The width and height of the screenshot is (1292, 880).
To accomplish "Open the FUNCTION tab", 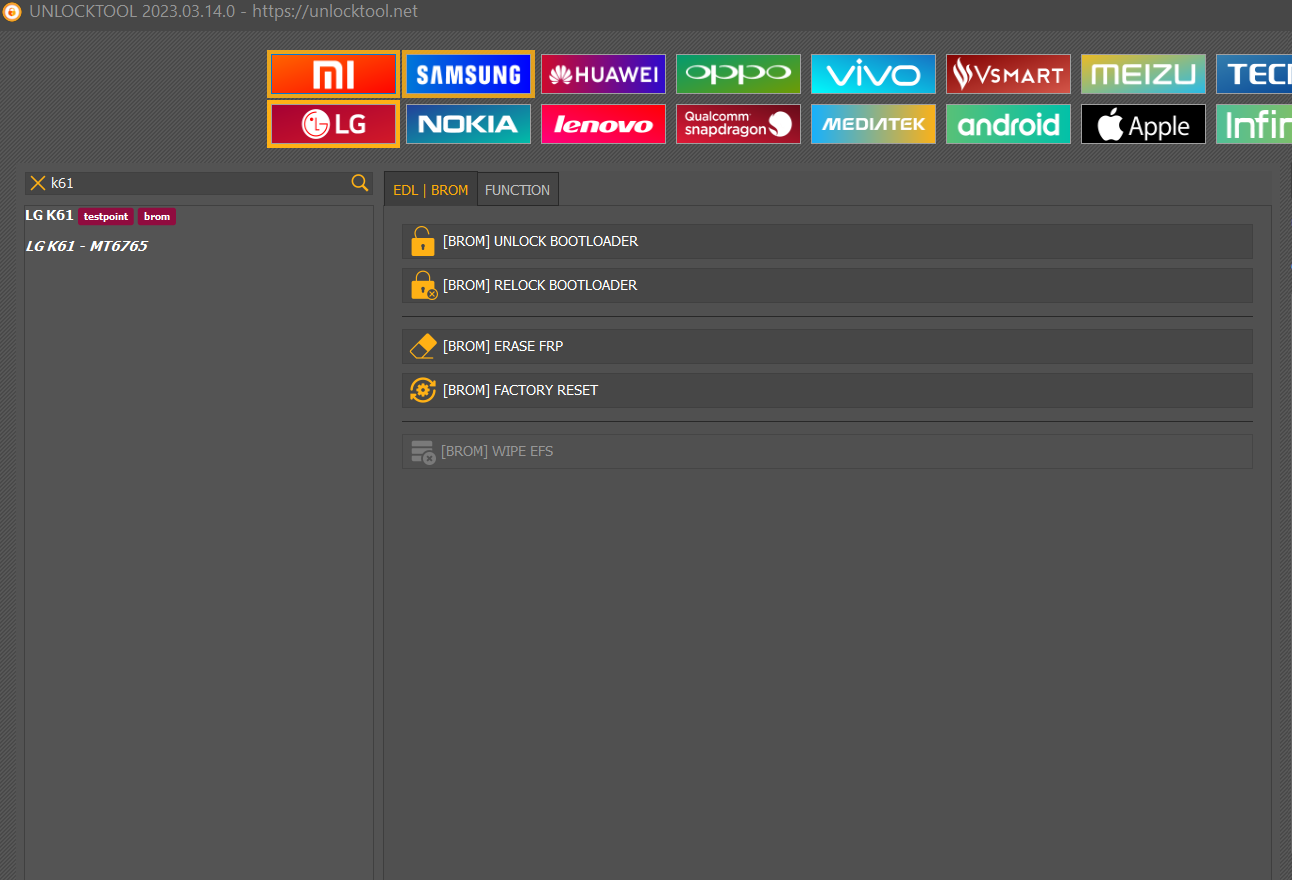I will 517,190.
